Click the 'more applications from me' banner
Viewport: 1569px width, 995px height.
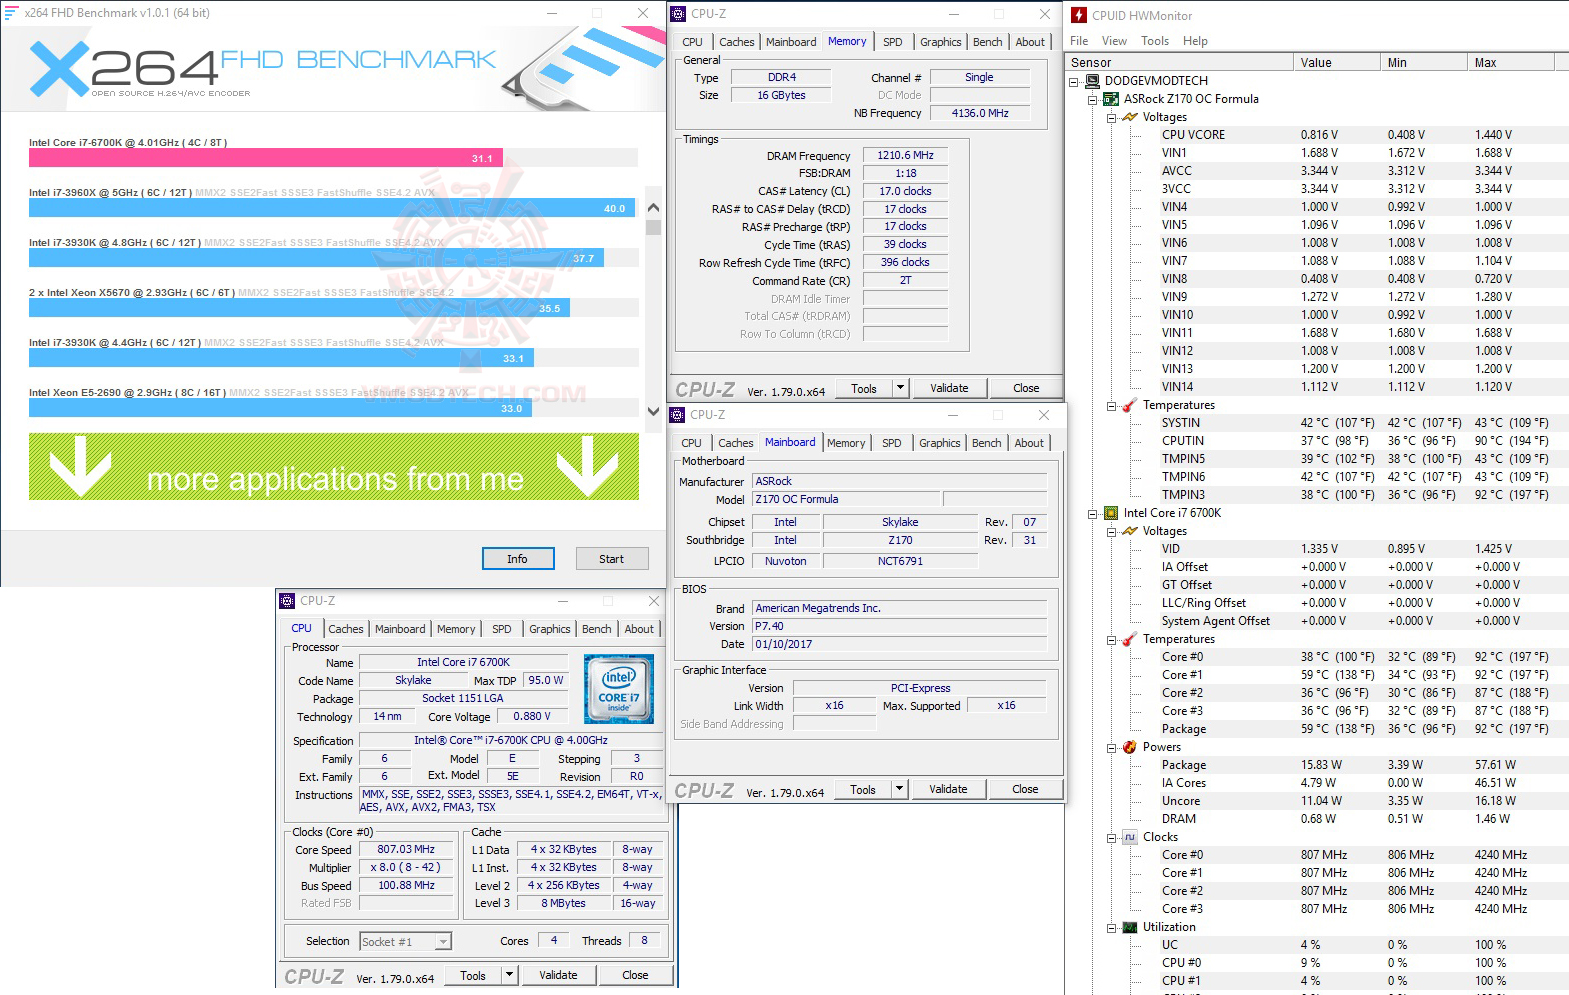tap(334, 466)
